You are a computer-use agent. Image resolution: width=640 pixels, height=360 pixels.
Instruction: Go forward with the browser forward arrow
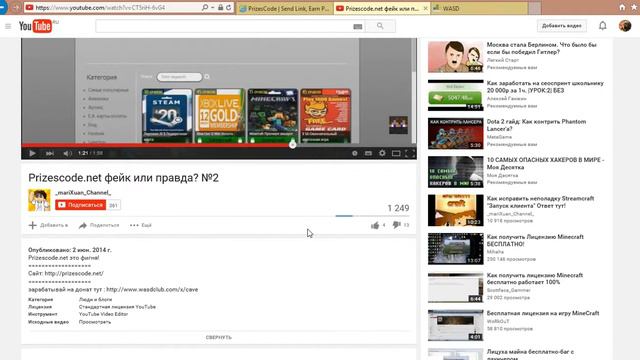click(x=16, y=7)
